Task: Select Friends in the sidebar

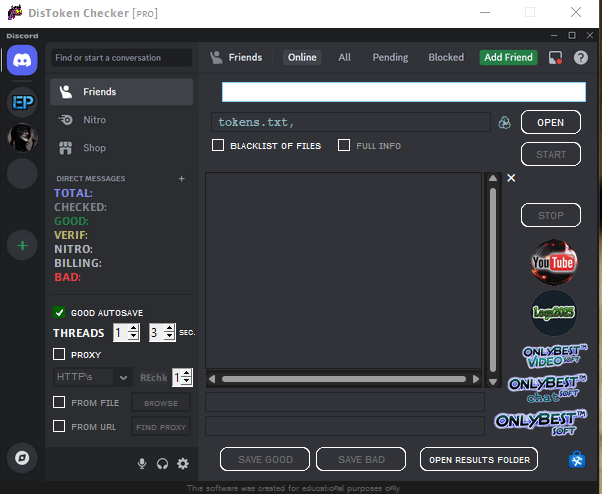Action: 122,92
